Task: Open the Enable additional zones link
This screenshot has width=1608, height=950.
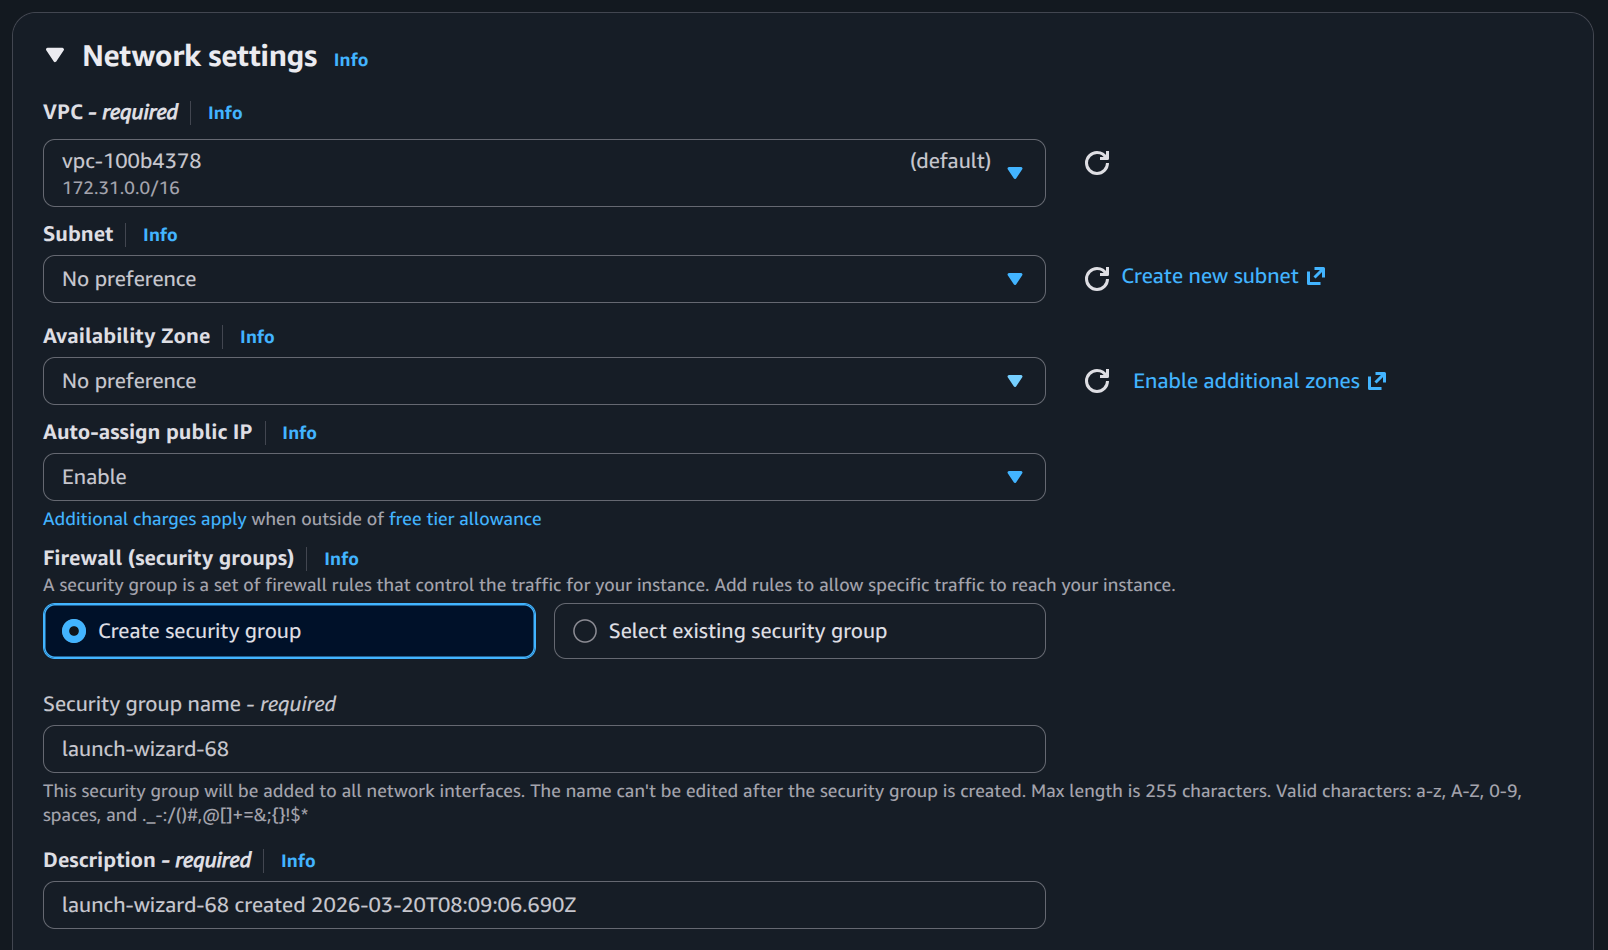Action: [x=1245, y=380]
